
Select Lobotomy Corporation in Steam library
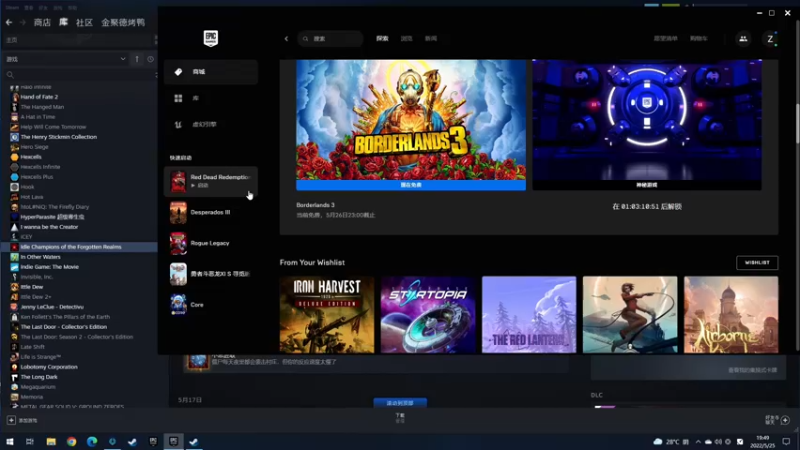[49, 367]
